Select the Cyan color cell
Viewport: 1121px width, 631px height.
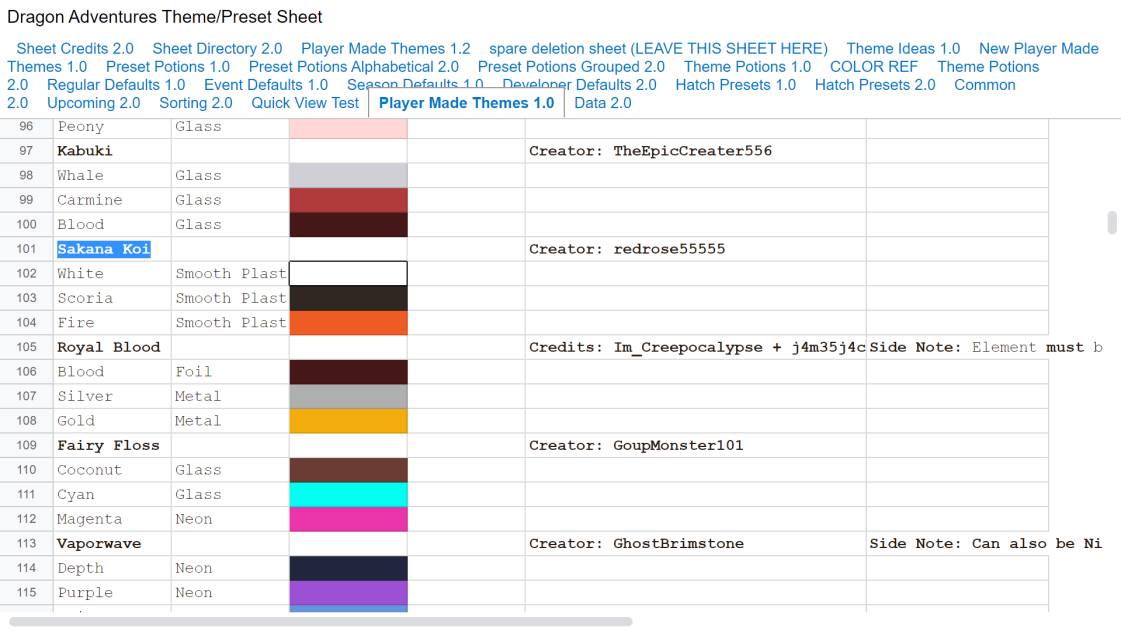tap(348, 495)
